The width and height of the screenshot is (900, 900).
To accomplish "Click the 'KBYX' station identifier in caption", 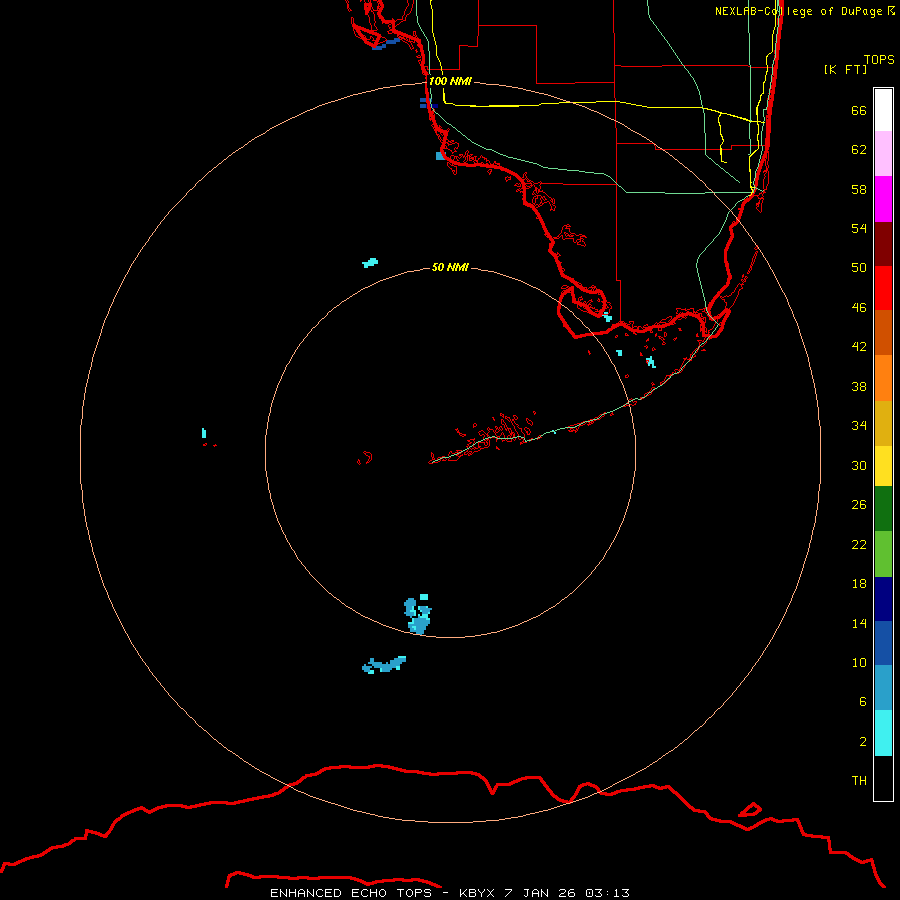I will click(x=476, y=893).
